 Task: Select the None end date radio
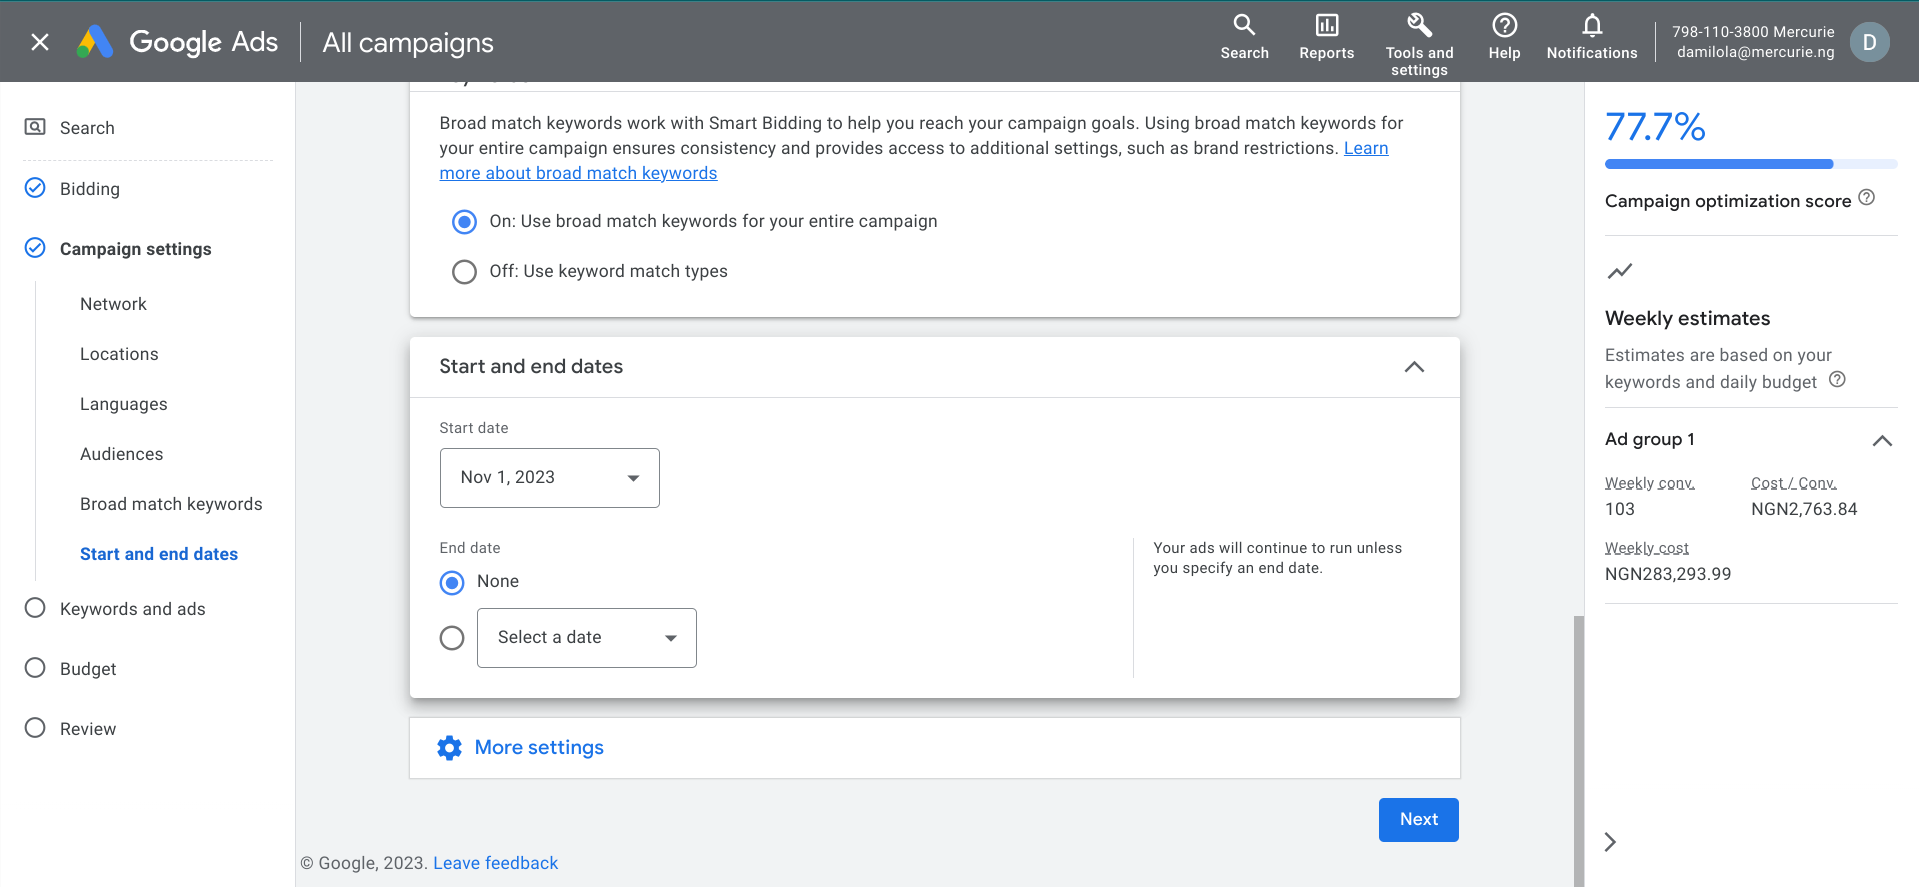[x=452, y=582]
